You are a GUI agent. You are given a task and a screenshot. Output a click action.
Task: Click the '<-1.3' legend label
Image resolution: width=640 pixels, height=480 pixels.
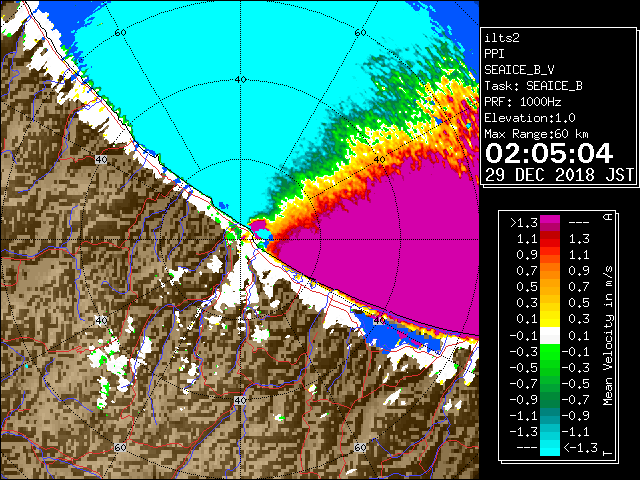(580, 448)
